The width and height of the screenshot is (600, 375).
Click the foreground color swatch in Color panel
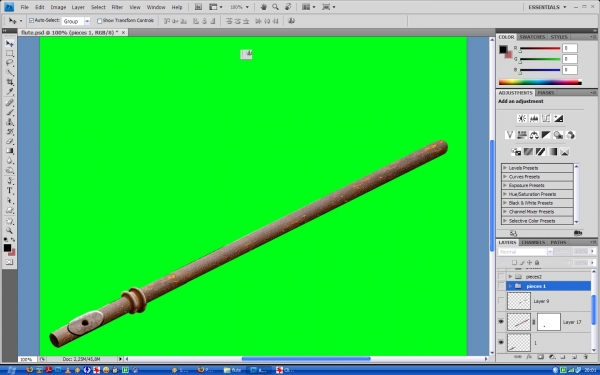[x=503, y=49]
